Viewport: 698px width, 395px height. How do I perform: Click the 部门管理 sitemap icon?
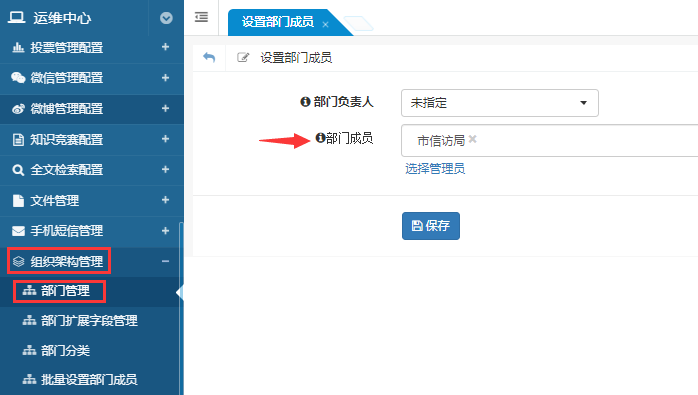[x=29, y=291]
